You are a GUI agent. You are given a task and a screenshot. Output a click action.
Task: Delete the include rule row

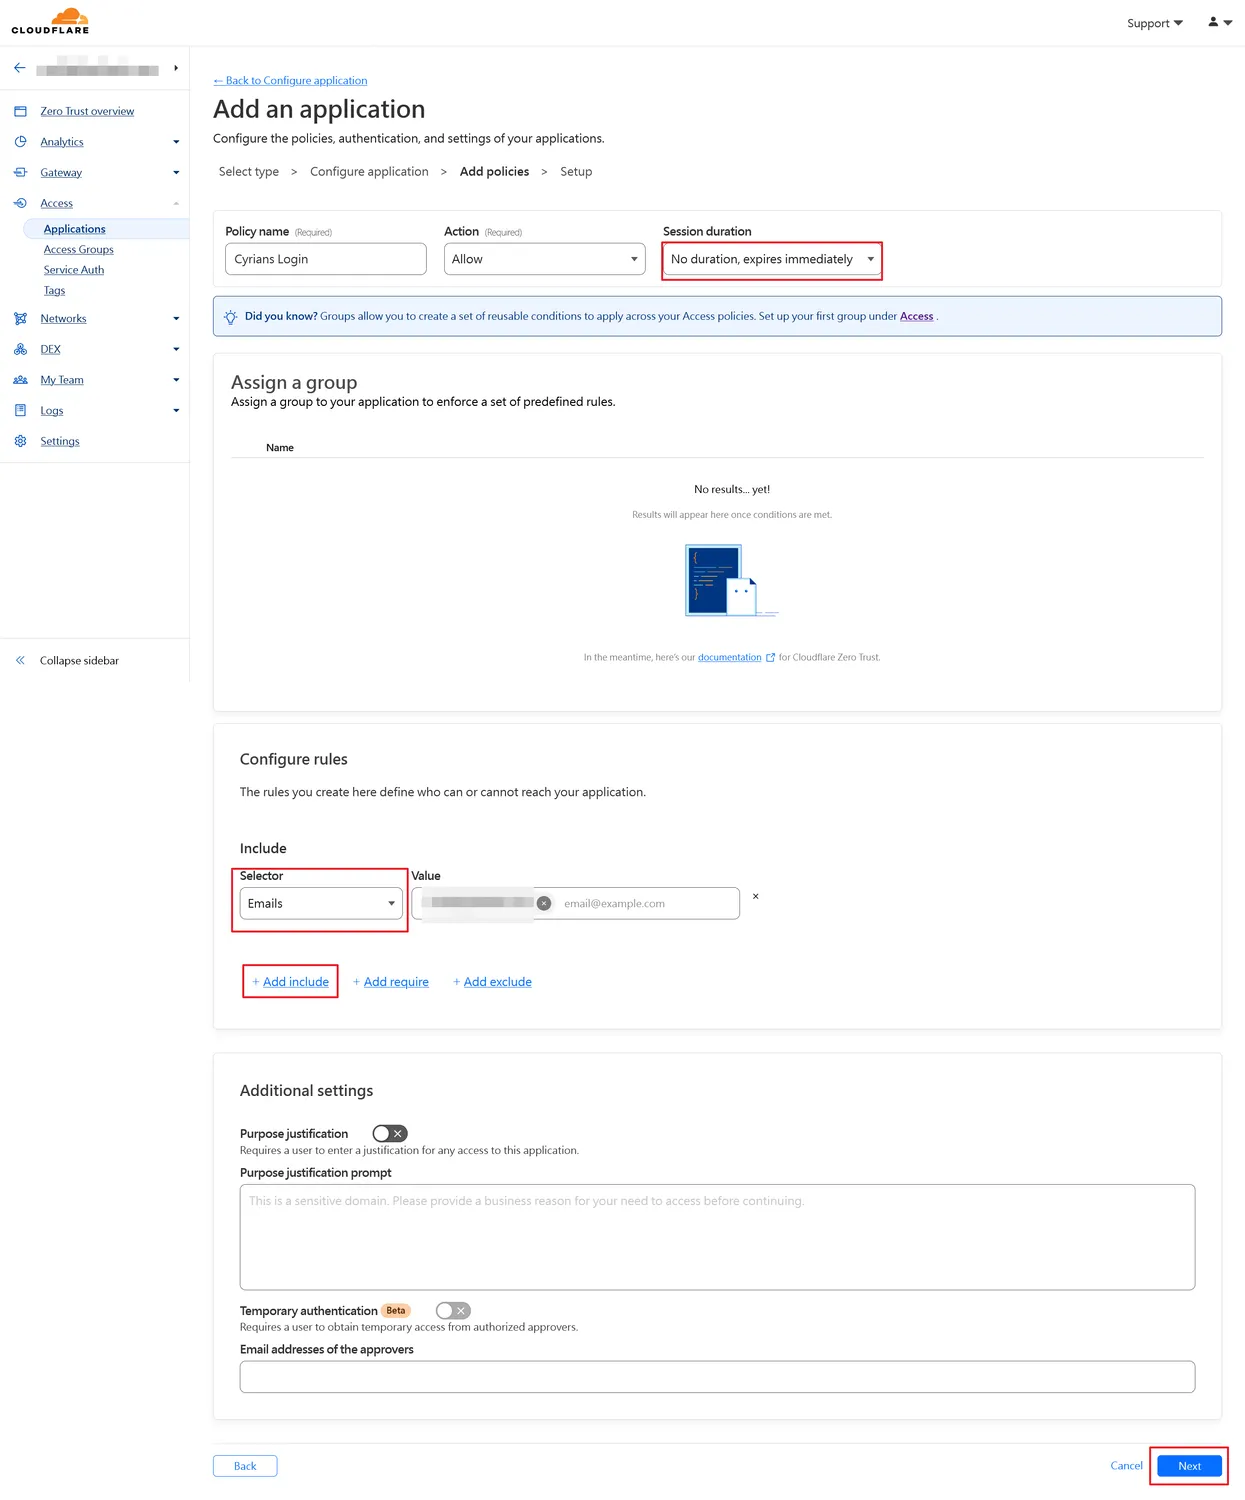point(755,896)
